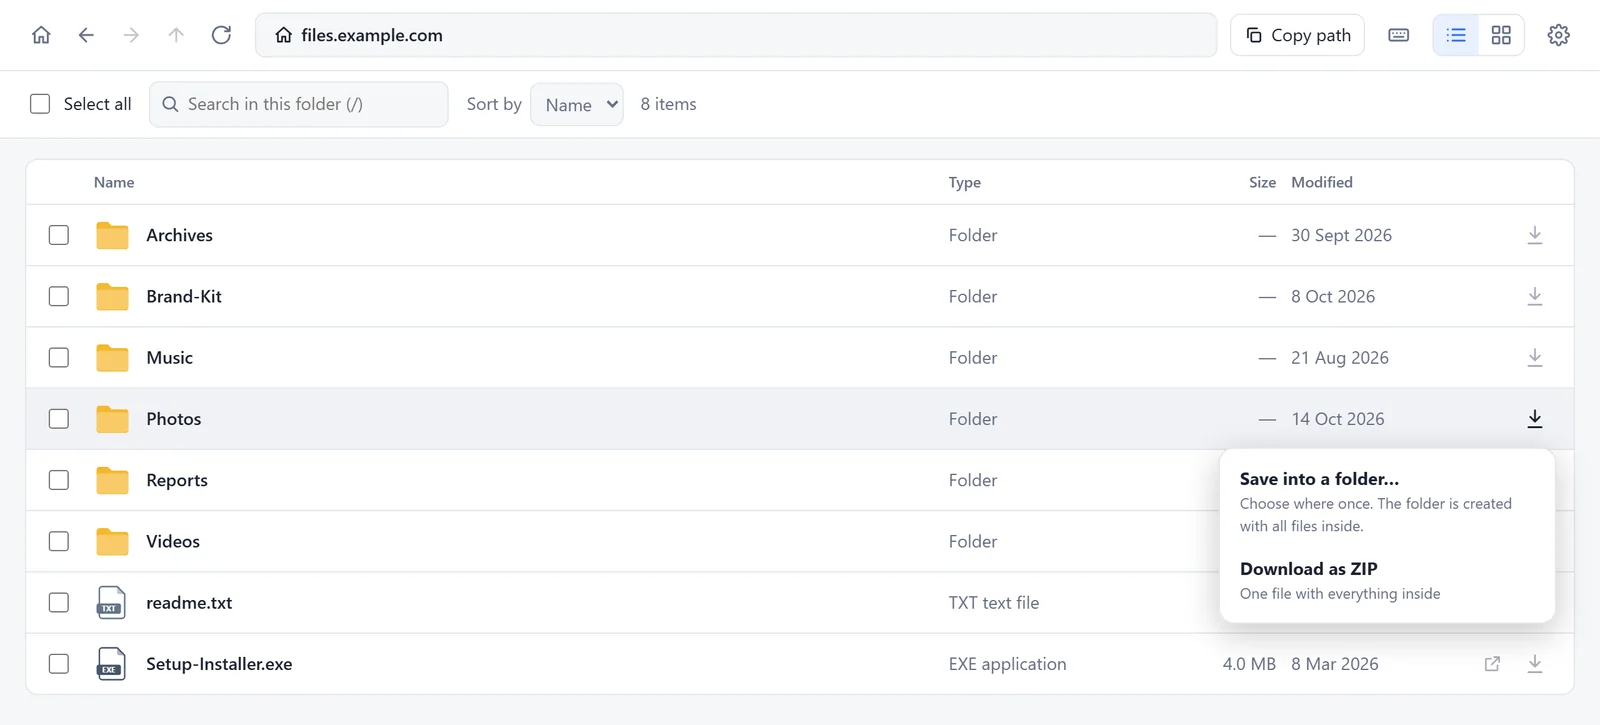Screen dimensions: 1600x725
Task: Click the Name column header
Action: [114, 182]
